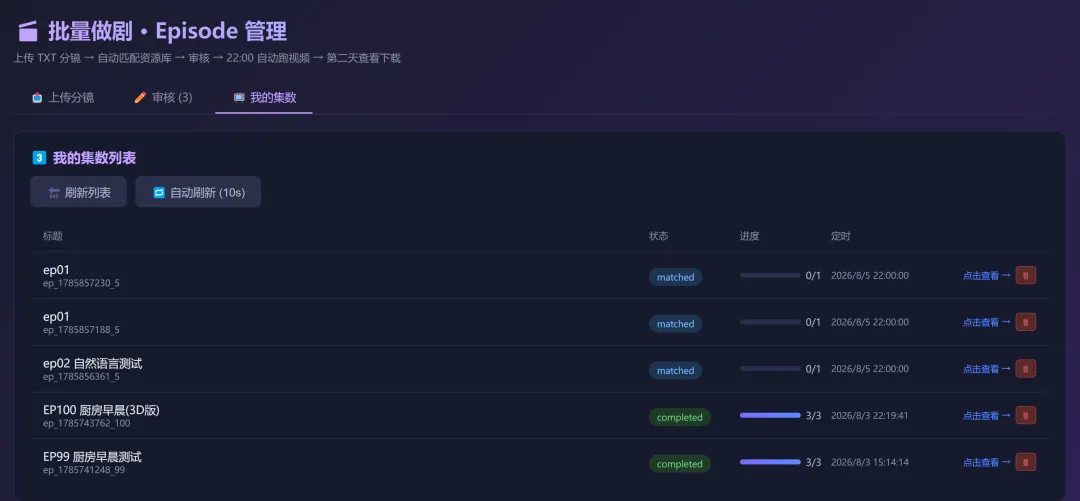
Task: Delete the ep_1785857230_5 episode
Action: tap(1026, 276)
